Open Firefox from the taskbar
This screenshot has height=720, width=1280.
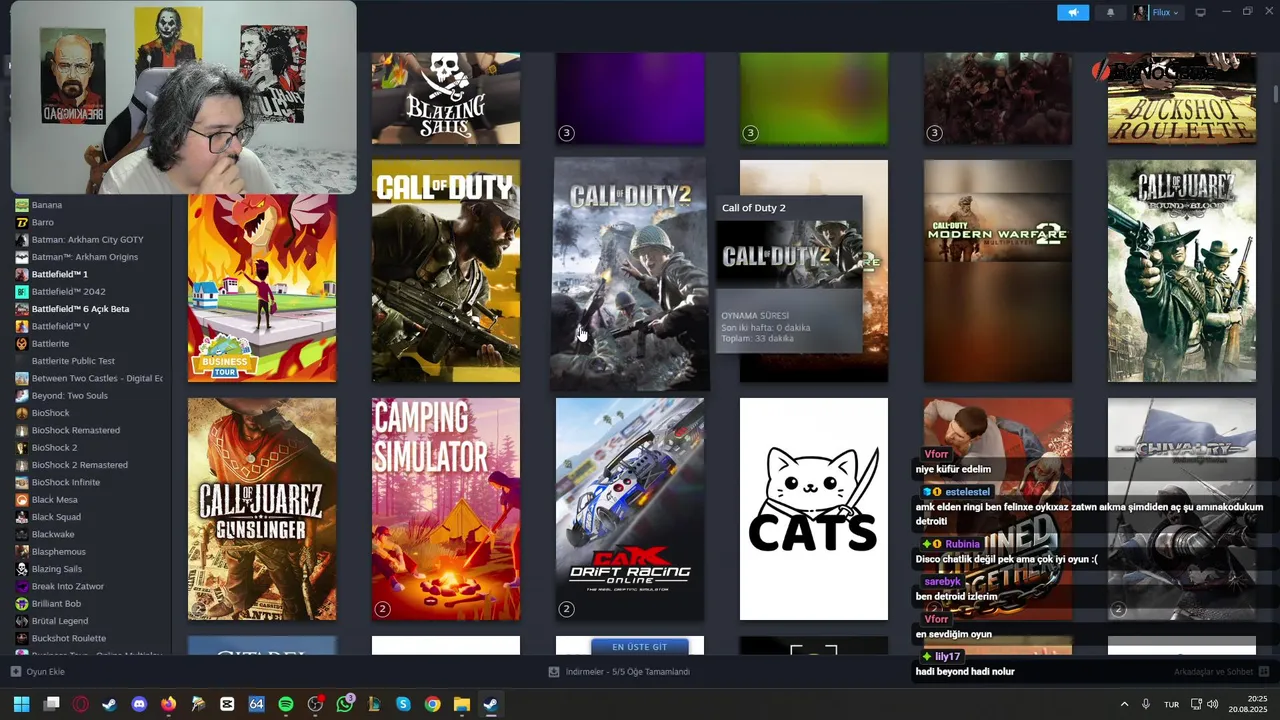tap(168, 704)
